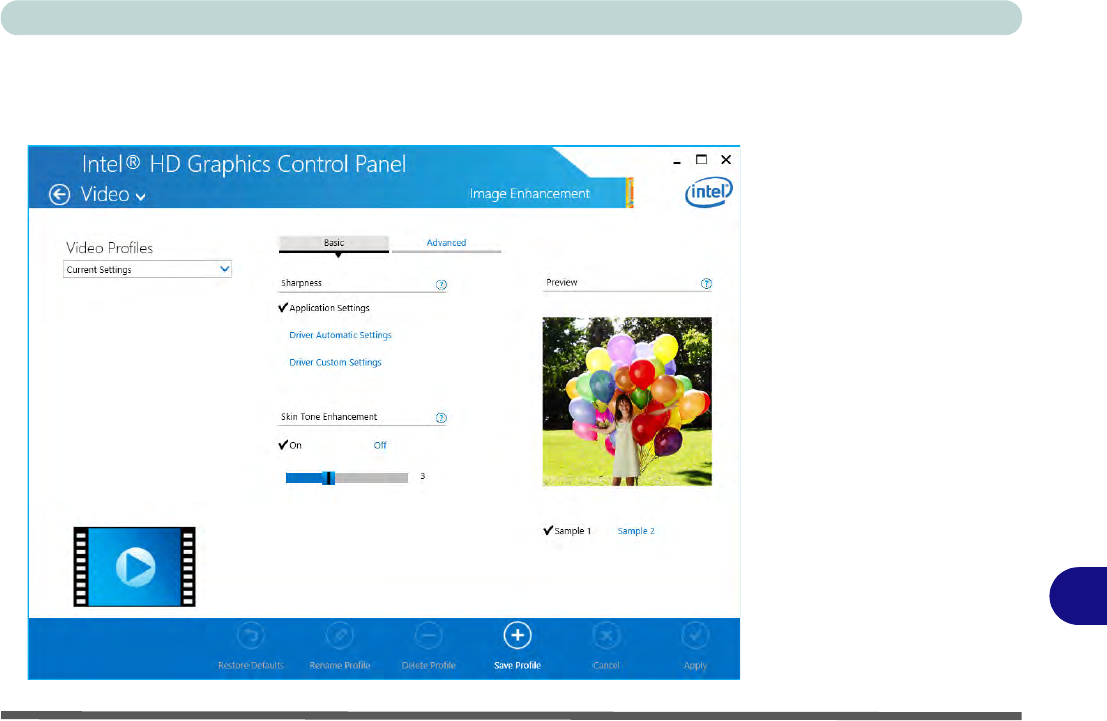Select Application Settings for Sharpness
Image resolution: width=1107 pixels, height=721 pixels.
click(324, 308)
